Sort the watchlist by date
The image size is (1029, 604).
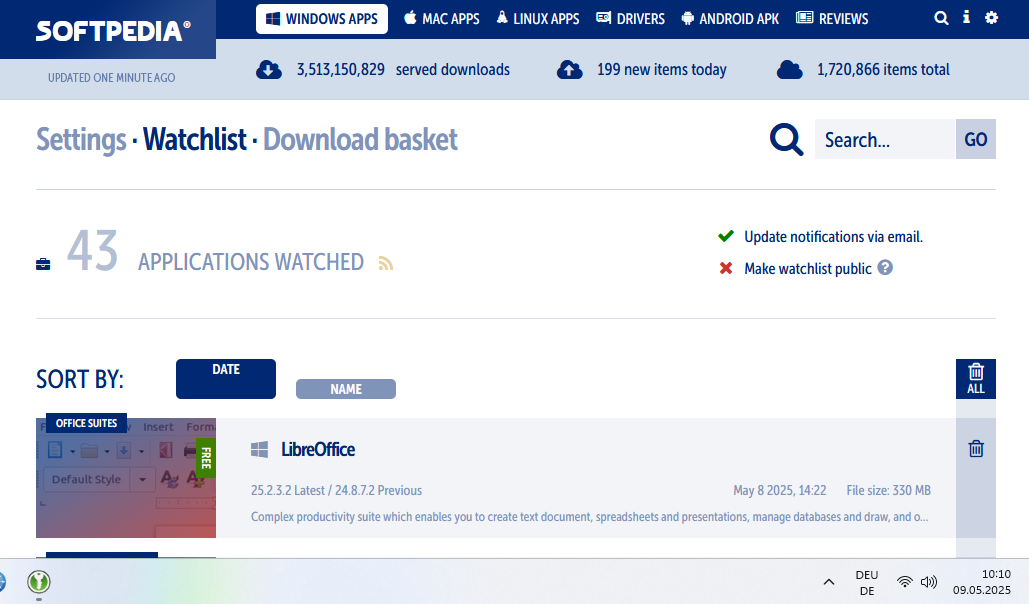click(x=226, y=379)
